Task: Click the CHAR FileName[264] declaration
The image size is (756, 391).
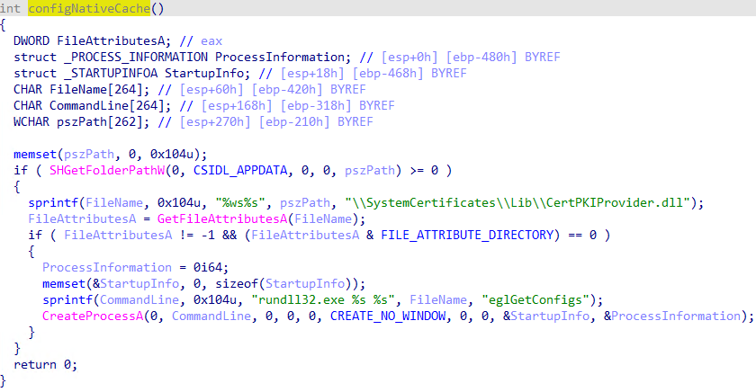Action: [82, 90]
